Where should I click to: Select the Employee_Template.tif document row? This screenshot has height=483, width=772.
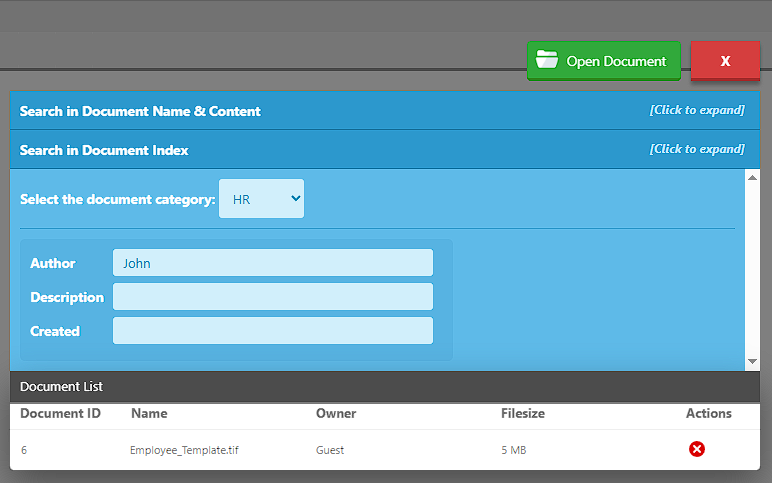pyautogui.click(x=184, y=450)
